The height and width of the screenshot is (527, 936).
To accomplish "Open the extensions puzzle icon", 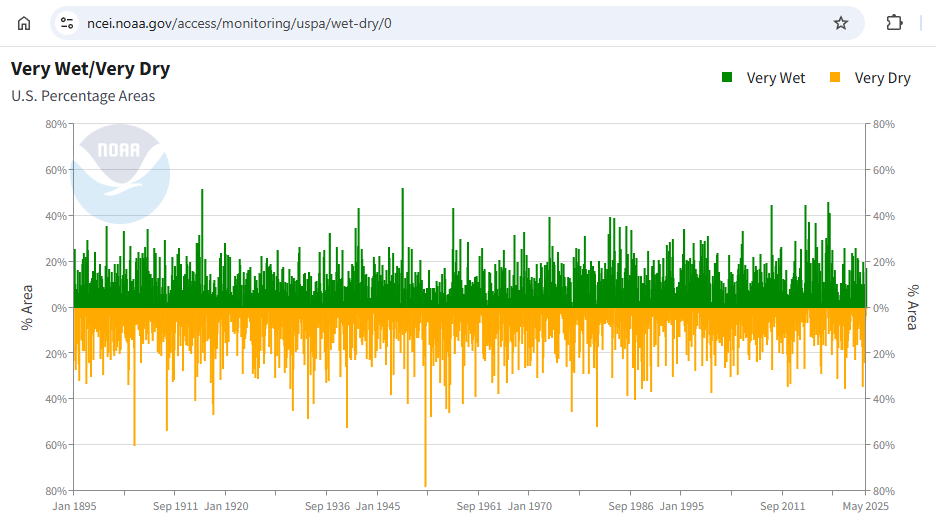I will click(x=894, y=23).
